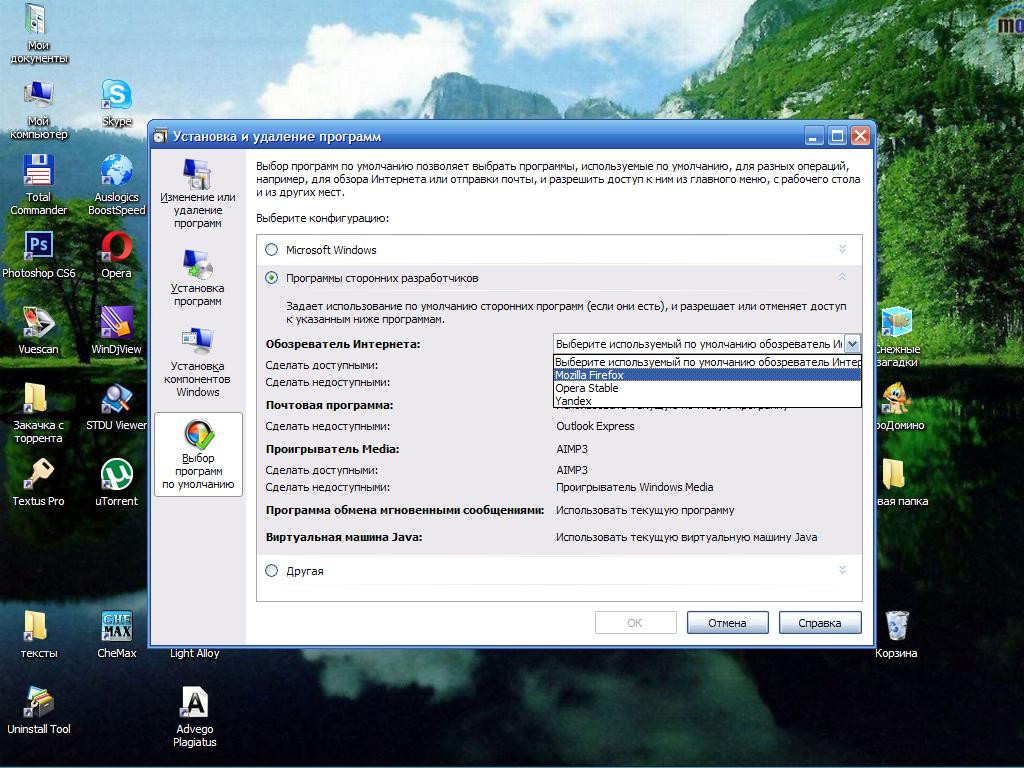This screenshot has width=1024, height=768.
Task: Expand the Другая configuration chevron
Action: 842,570
